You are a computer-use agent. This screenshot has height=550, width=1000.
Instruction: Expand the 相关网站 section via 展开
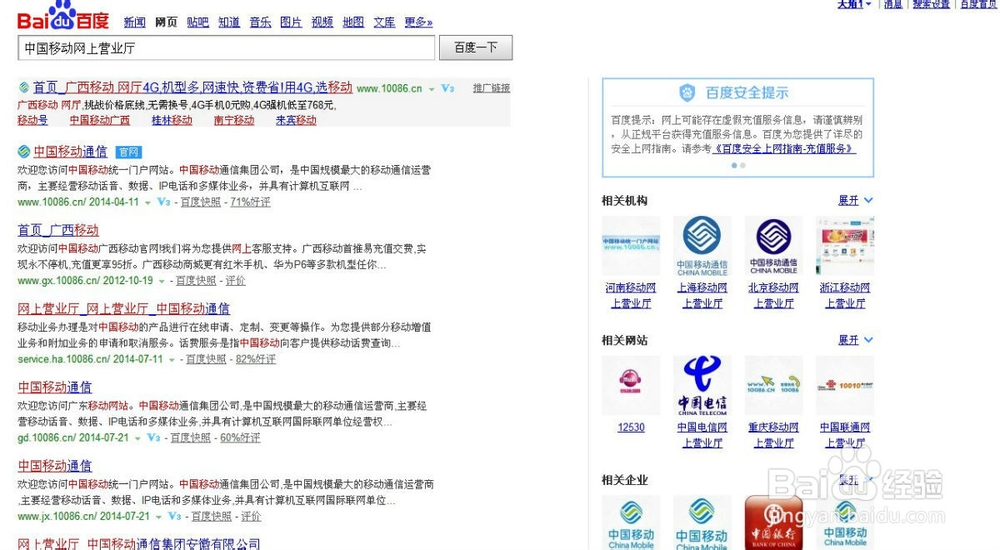tap(855, 340)
